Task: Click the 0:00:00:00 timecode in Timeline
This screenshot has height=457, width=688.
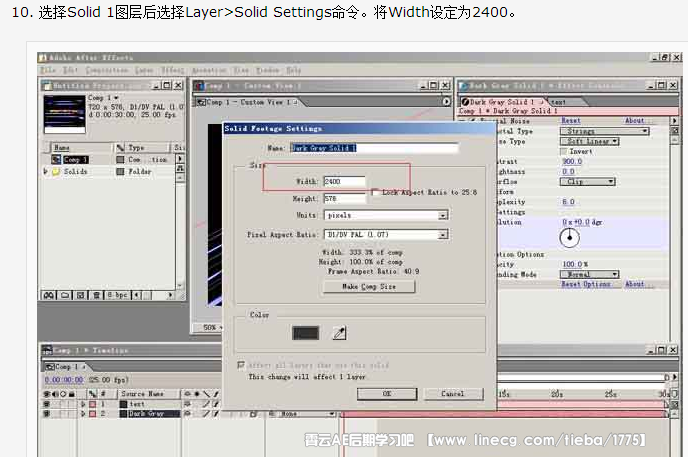Action: (64, 380)
